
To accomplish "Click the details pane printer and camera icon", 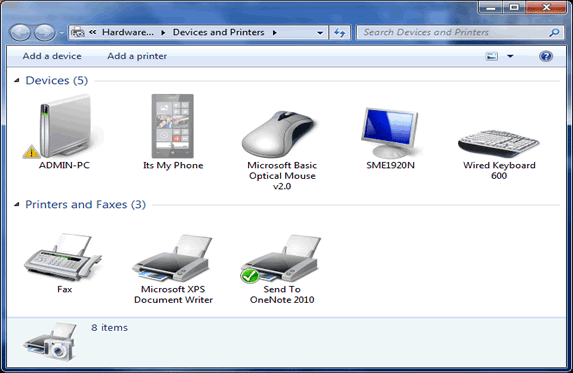I will (x=50, y=342).
